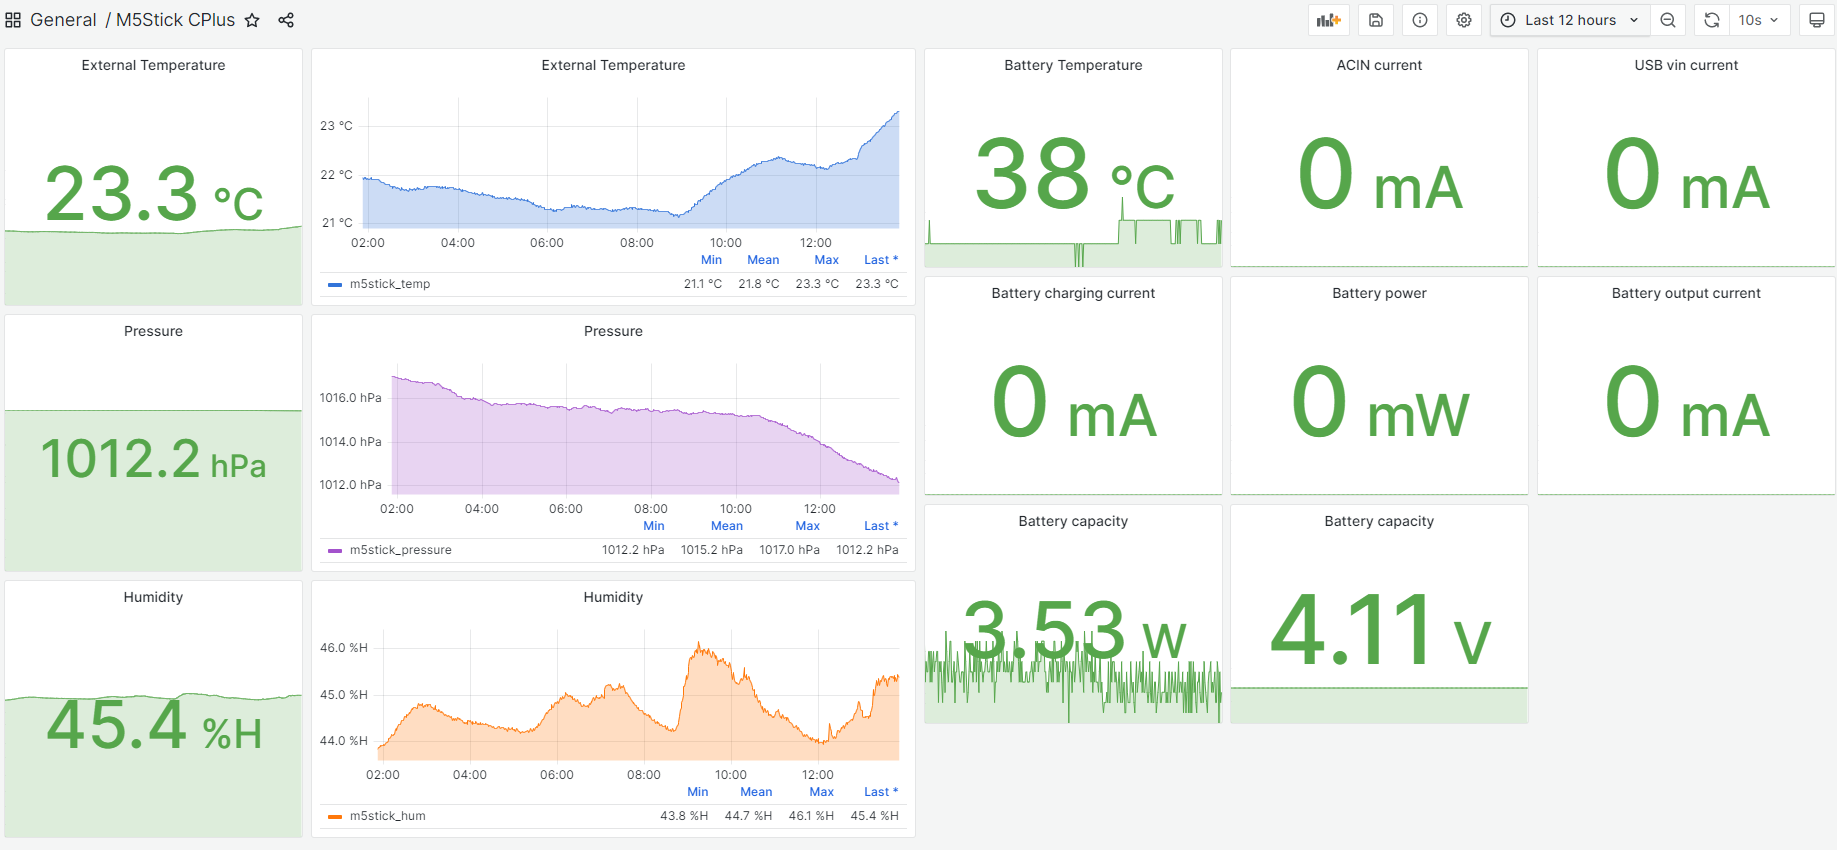
Task: Open the ACIN current panel menu
Action: pyautogui.click(x=1379, y=65)
